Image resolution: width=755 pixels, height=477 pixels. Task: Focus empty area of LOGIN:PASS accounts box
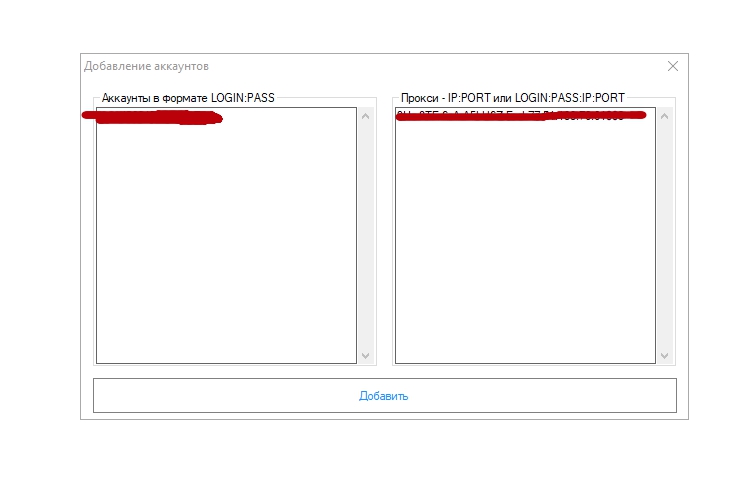pyautogui.click(x=226, y=243)
